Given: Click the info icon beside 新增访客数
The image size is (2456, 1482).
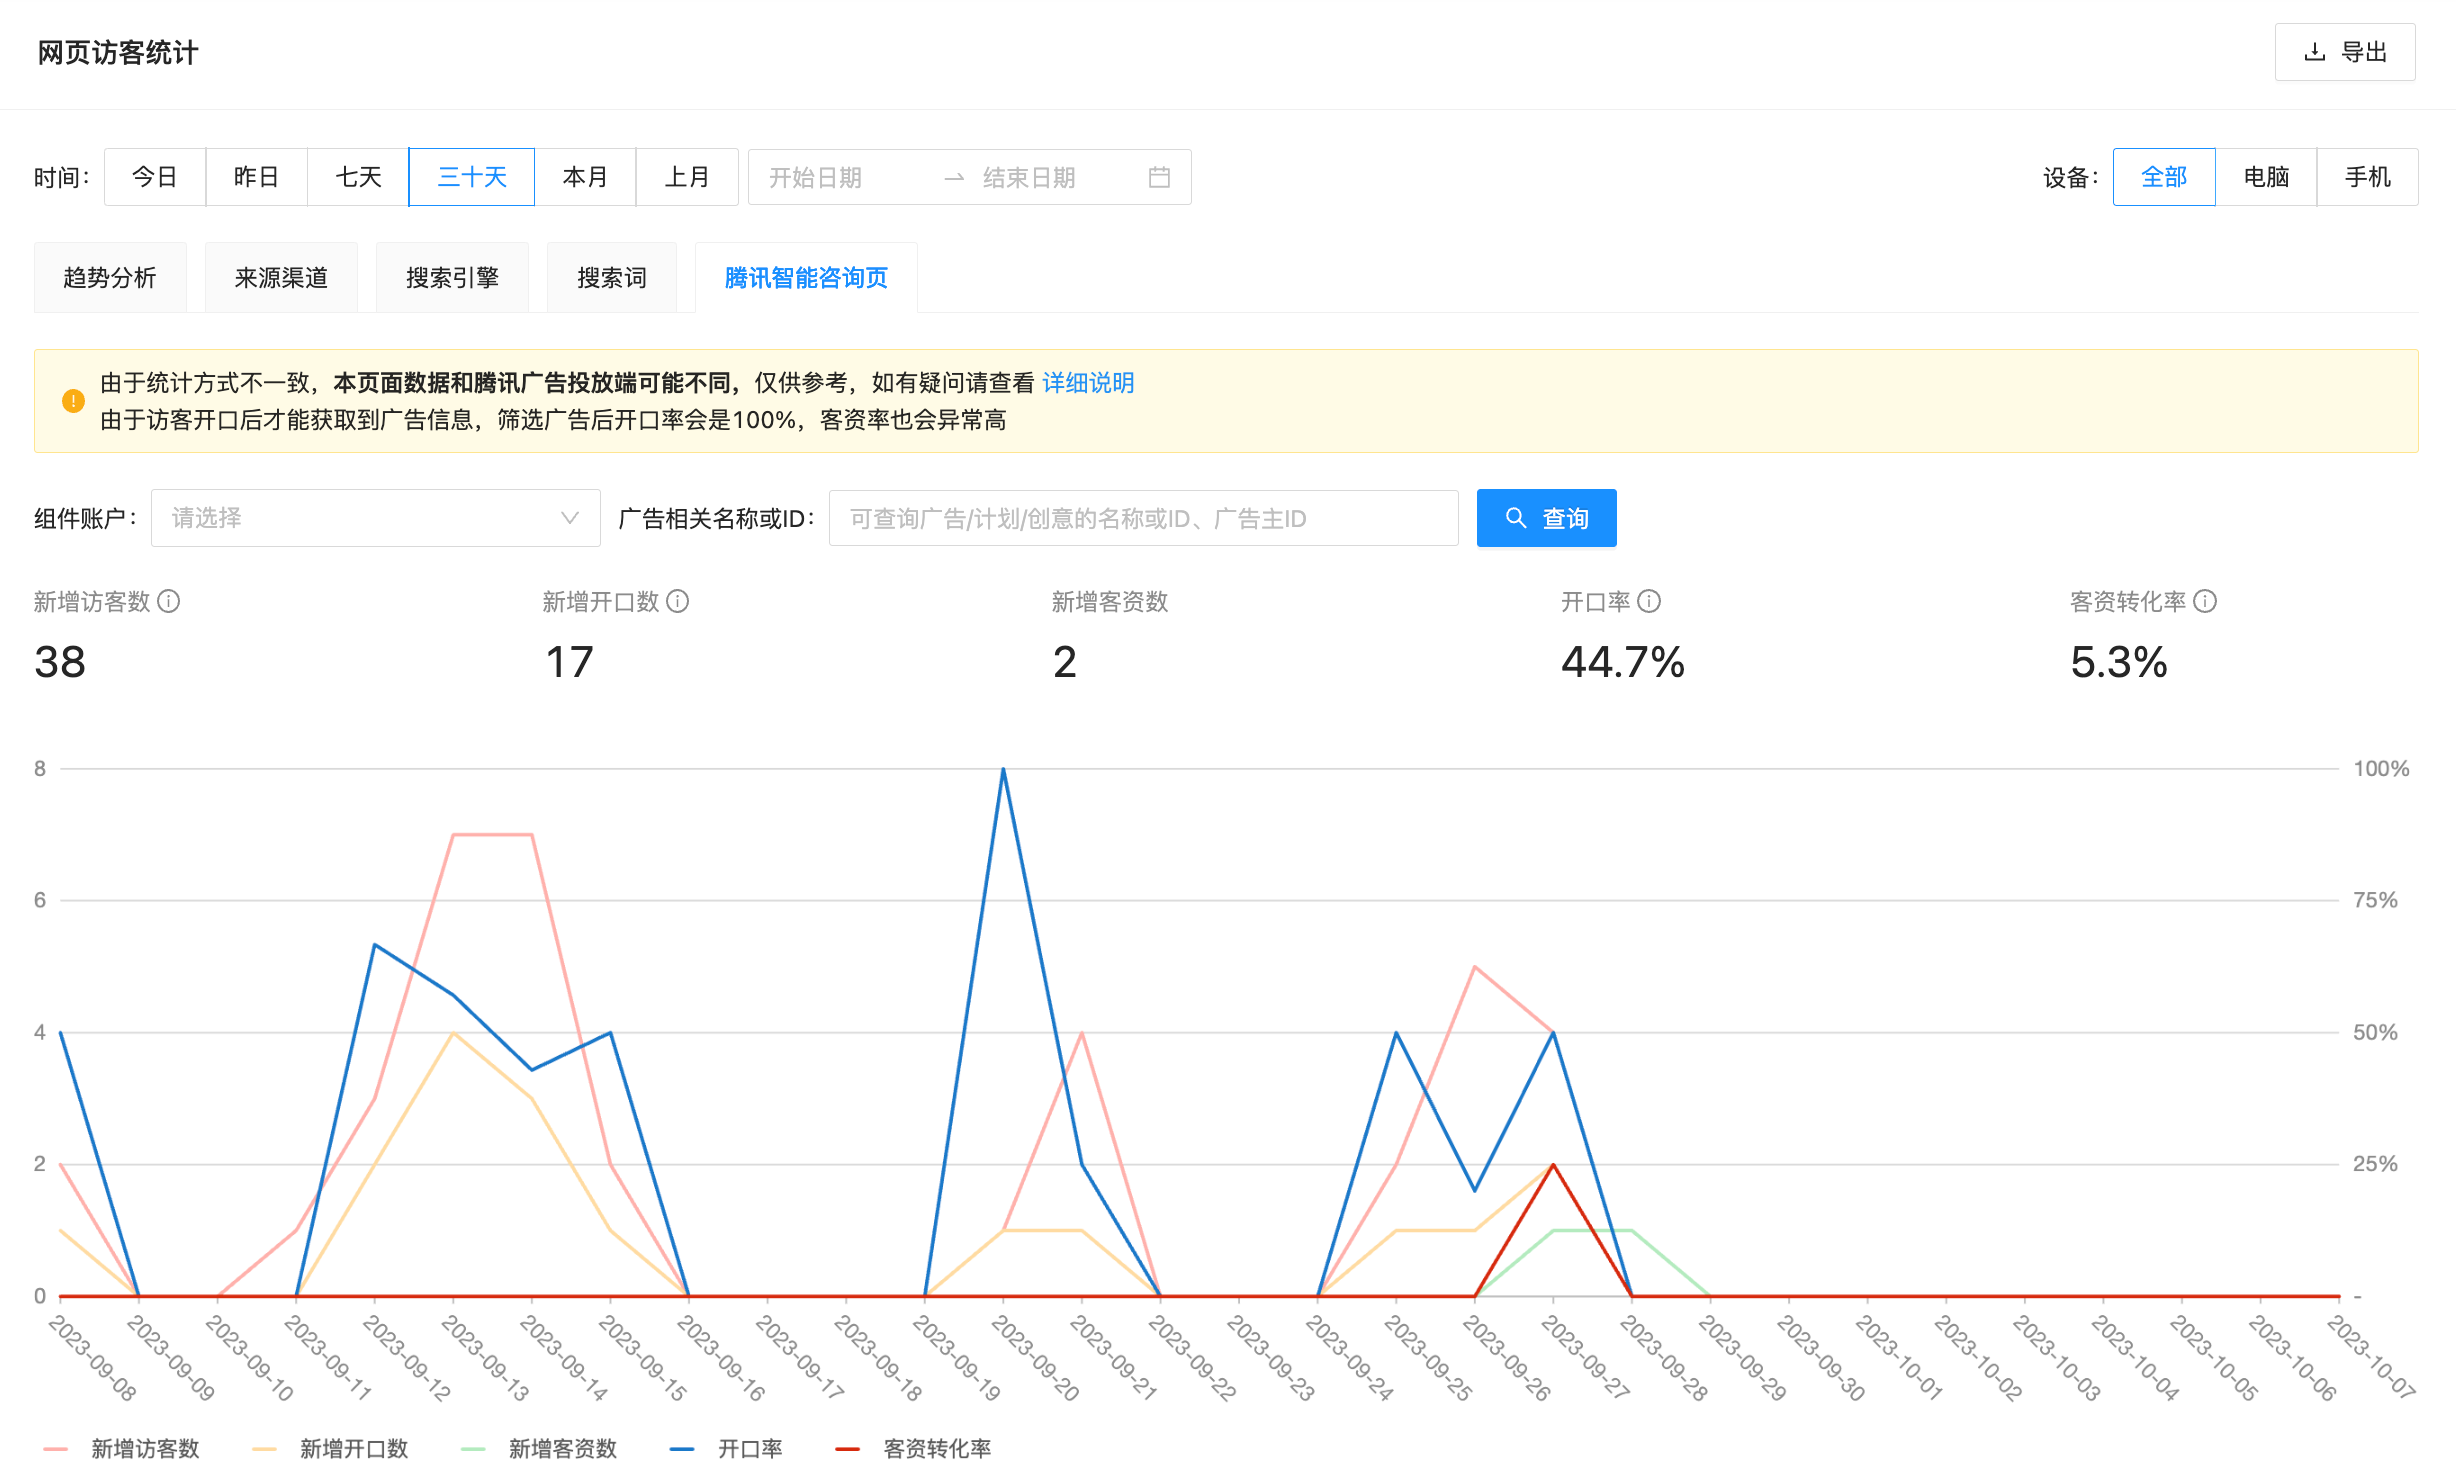Looking at the screenshot, I should click(x=170, y=602).
